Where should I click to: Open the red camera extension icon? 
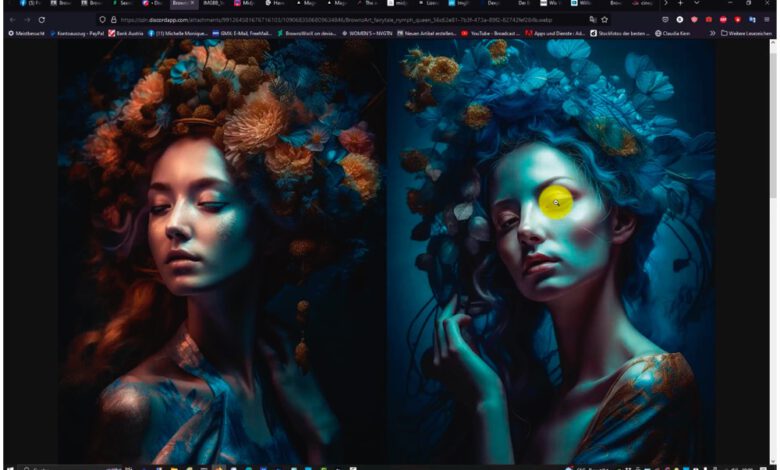[708, 20]
